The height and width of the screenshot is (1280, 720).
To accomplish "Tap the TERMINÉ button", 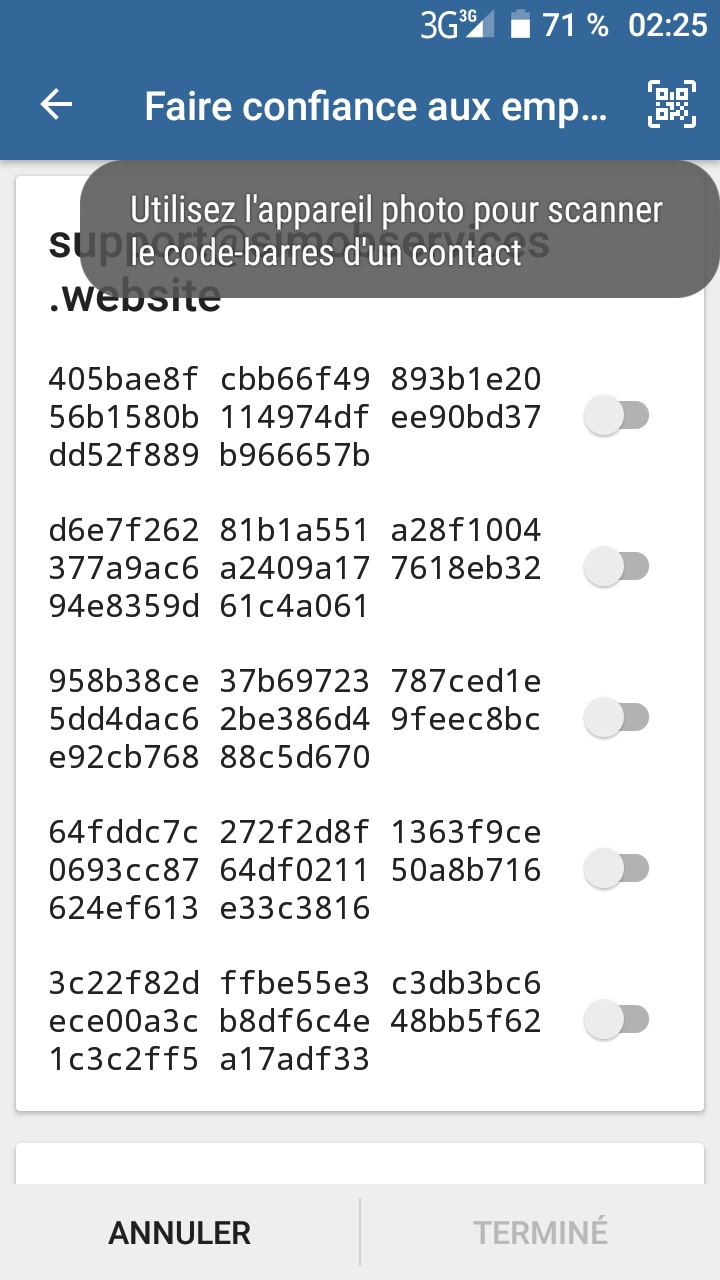I will (540, 1232).
